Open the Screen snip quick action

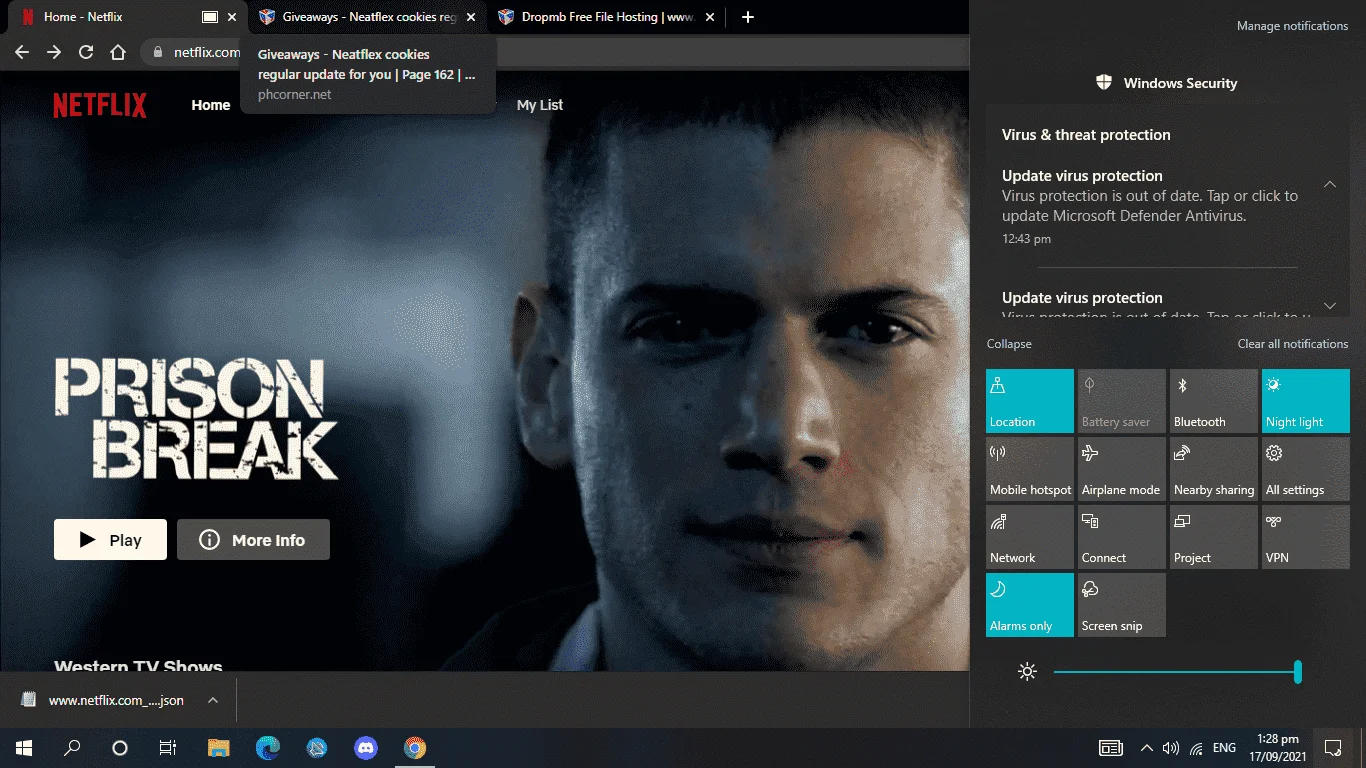(1122, 605)
